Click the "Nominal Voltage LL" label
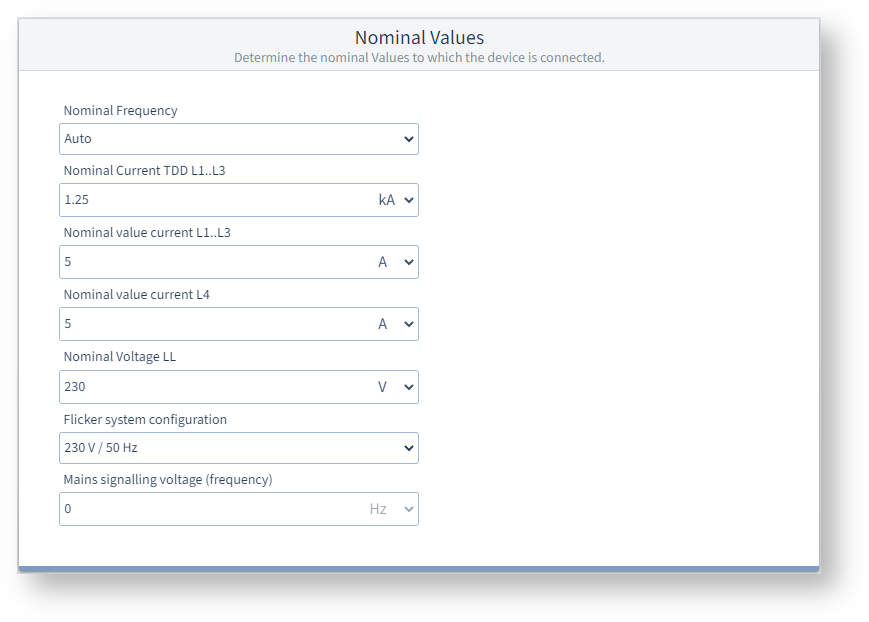 (119, 357)
